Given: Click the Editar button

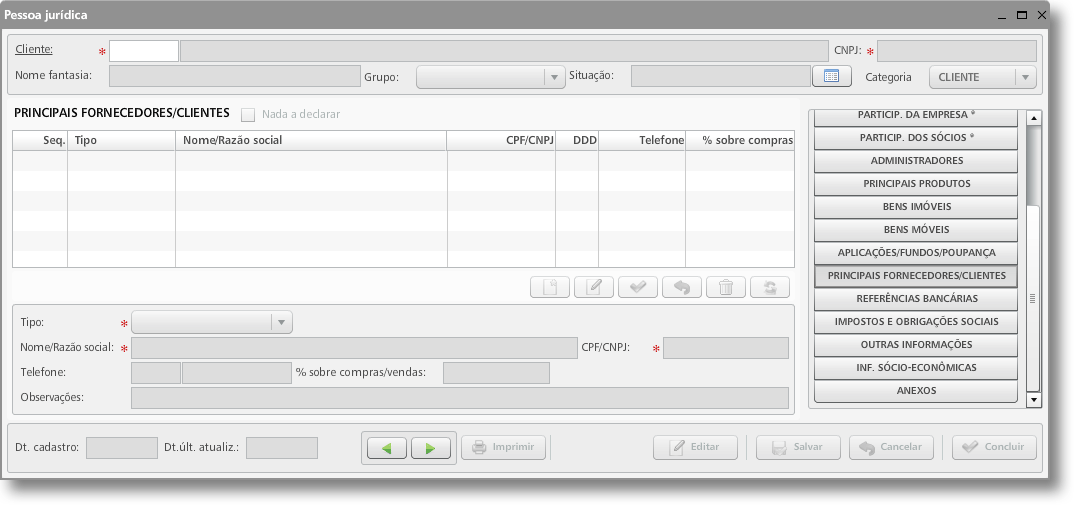Looking at the screenshot, I should tap(695, 447).
